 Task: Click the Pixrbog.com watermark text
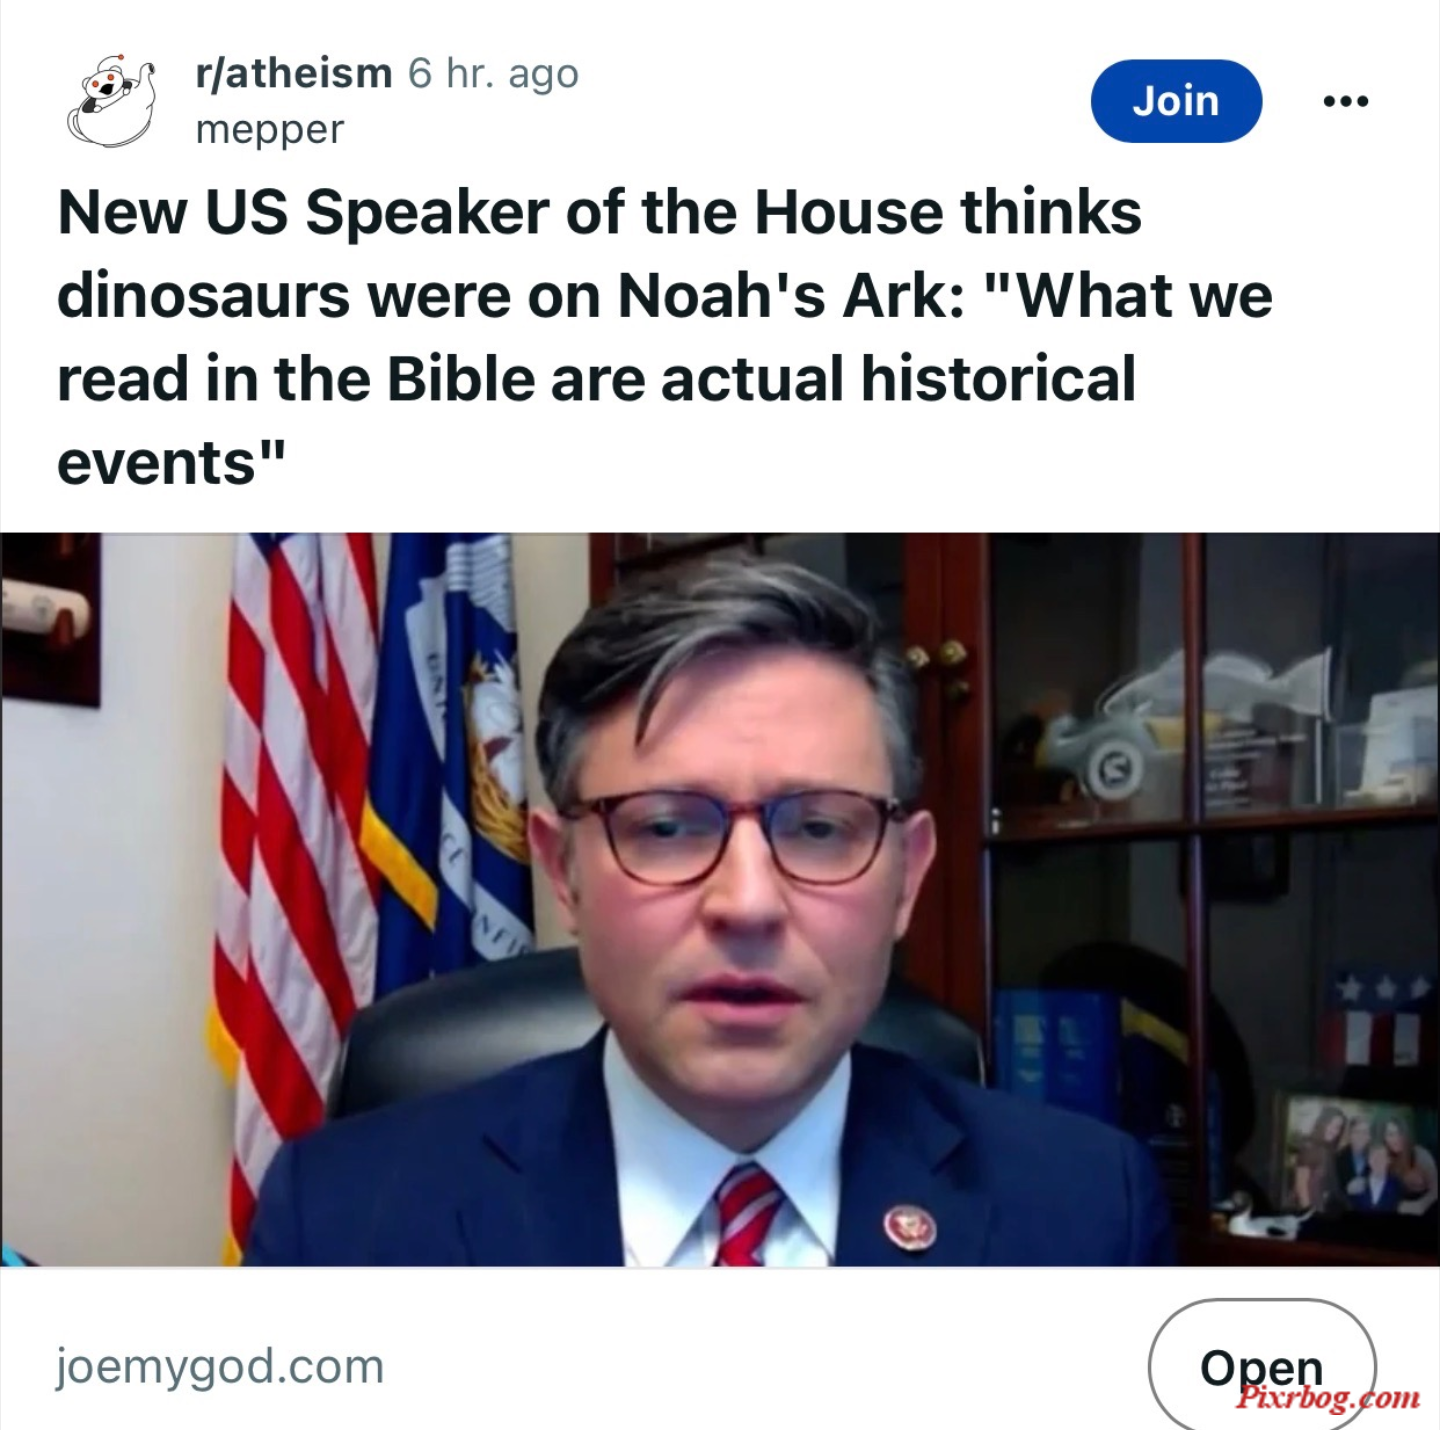pyautogui.click(x=1328, y=1396)
